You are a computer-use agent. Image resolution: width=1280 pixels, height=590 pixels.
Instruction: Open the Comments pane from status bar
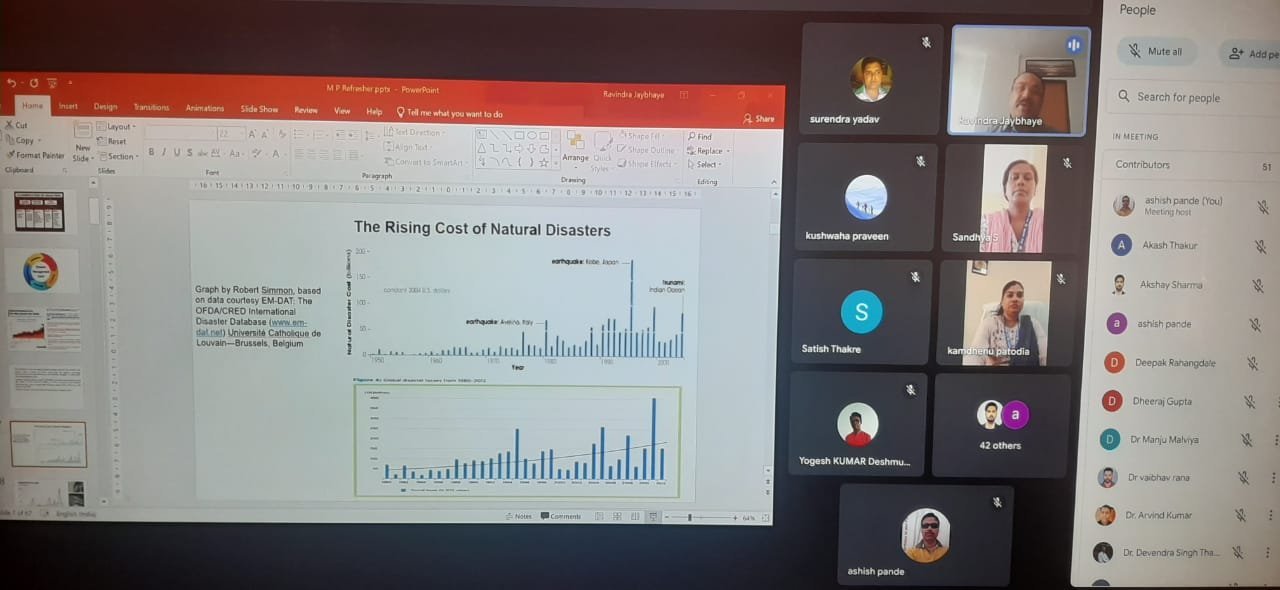(561, 516)
